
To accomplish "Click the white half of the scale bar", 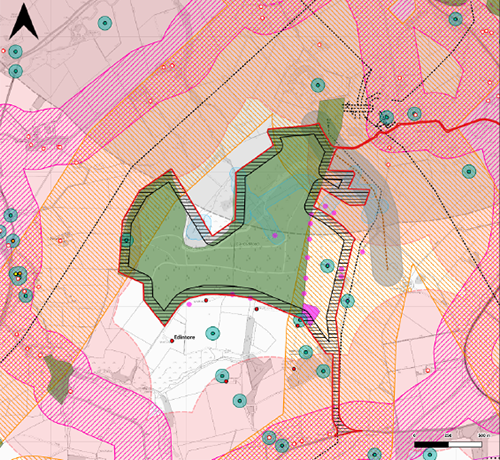I will pyautogui.click(x=465, y=445).
